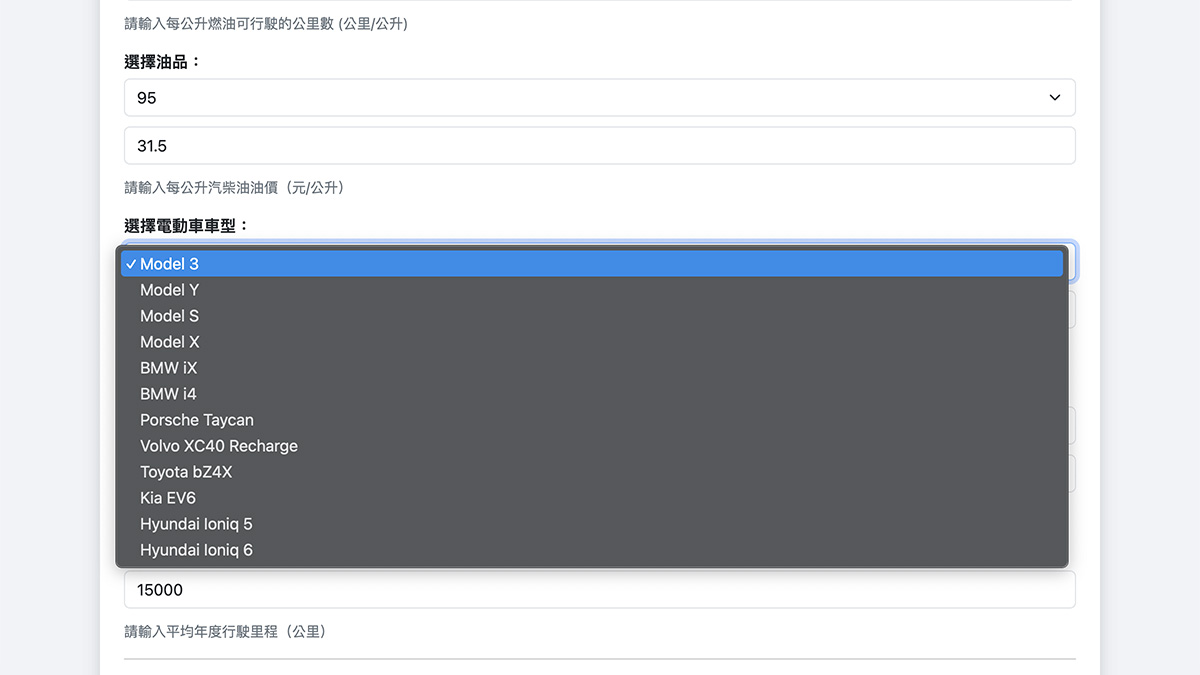Pick Hyundai Ioniq 5

[592, 524]
